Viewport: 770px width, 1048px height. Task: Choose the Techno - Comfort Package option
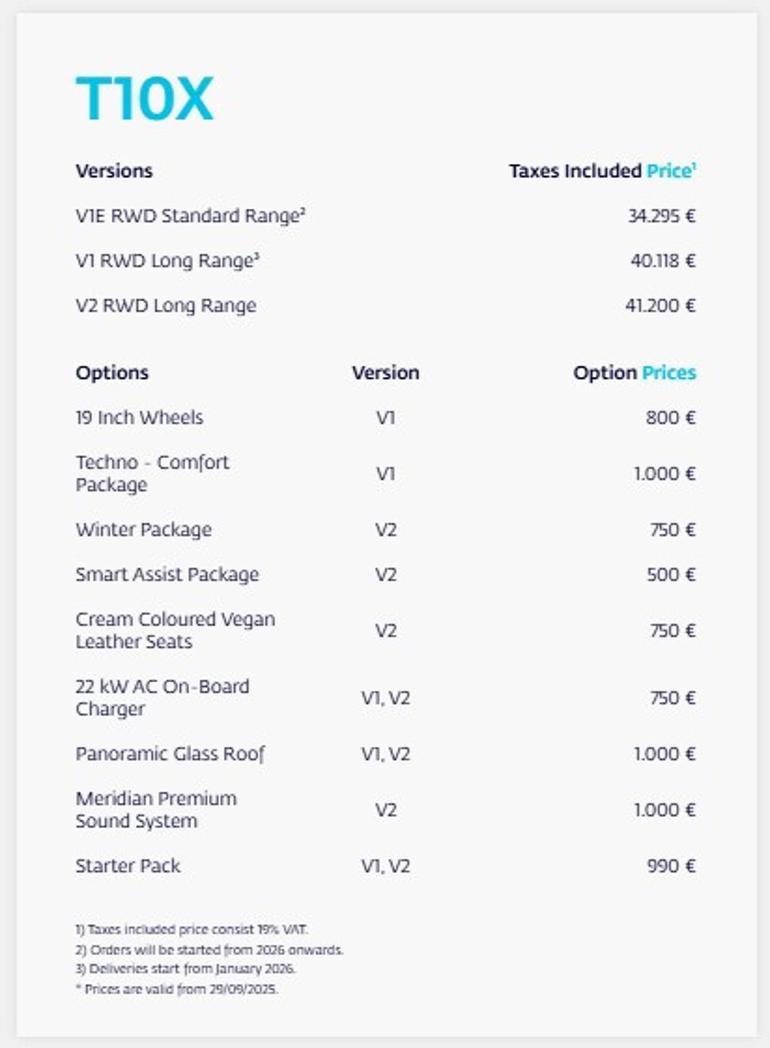point(152,474)
